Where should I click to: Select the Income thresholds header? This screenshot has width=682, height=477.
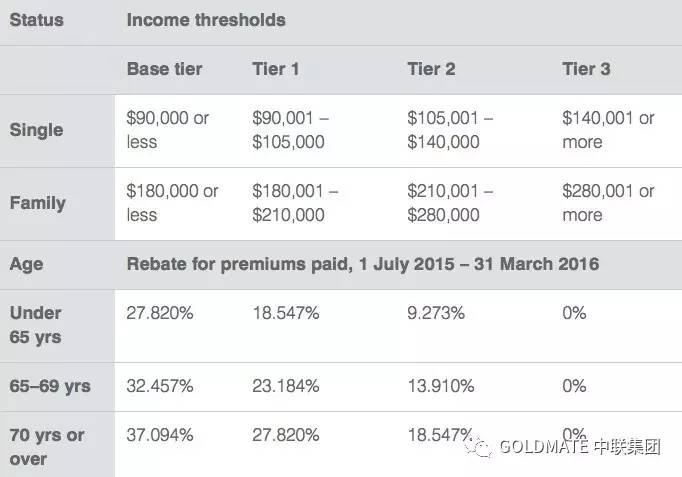206,20
